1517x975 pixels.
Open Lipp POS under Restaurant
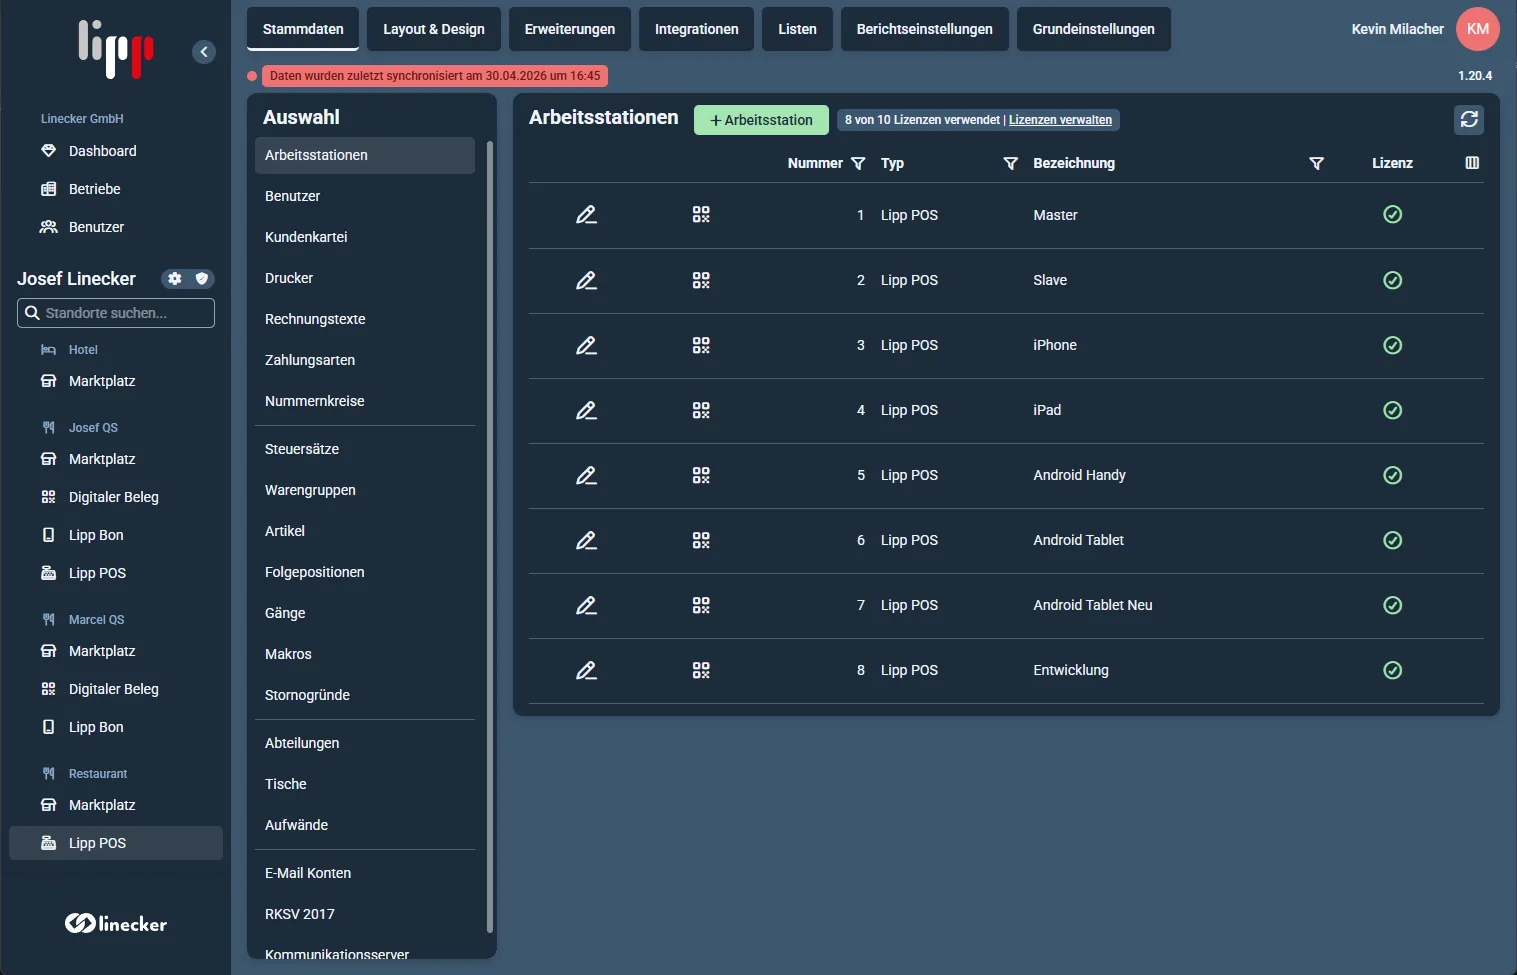(116, 843)
